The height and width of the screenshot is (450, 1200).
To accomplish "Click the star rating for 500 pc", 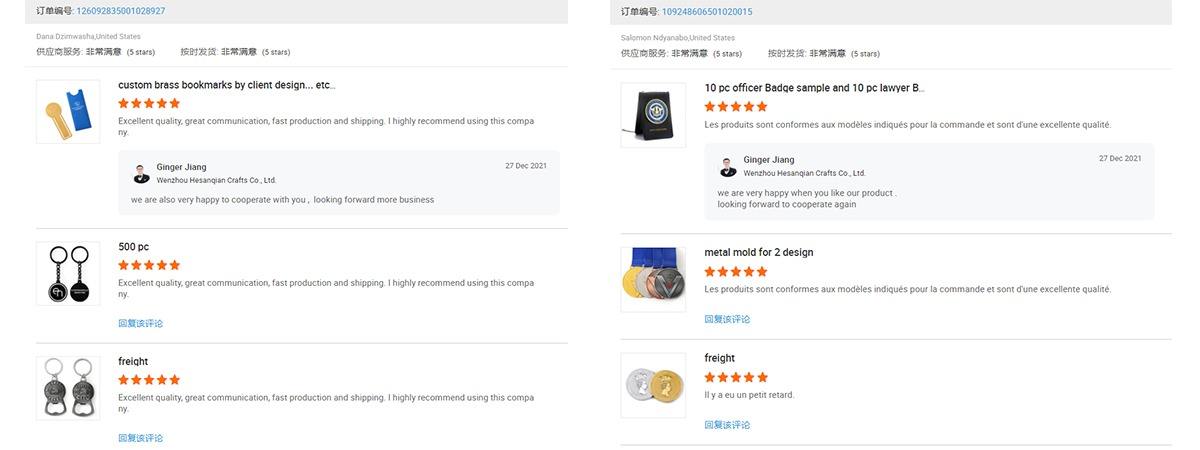I will (x=149, y=265).
